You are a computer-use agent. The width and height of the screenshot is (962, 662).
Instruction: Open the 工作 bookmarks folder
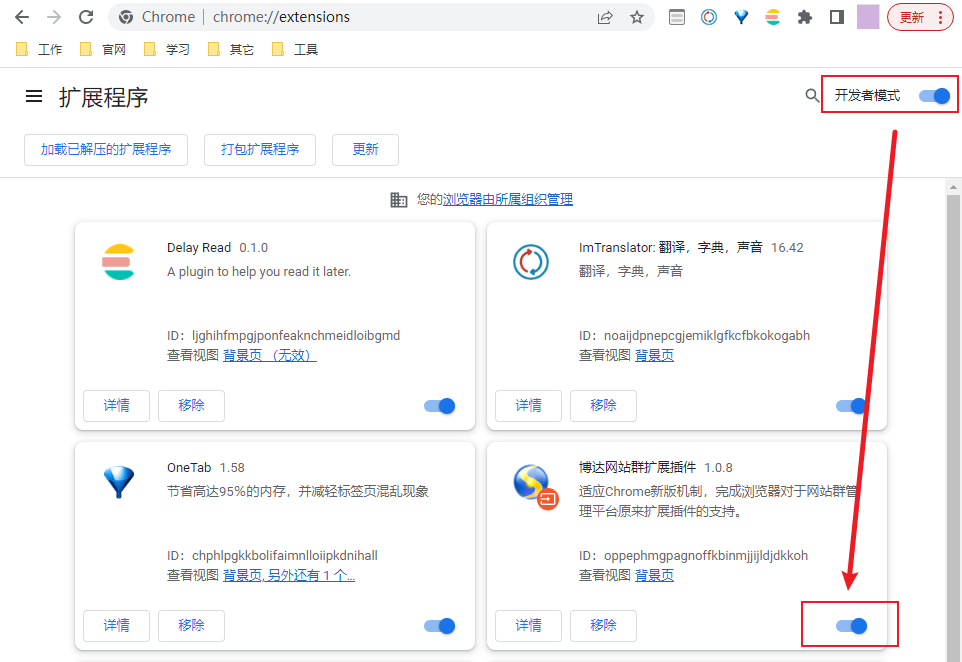tap(39, 50)
